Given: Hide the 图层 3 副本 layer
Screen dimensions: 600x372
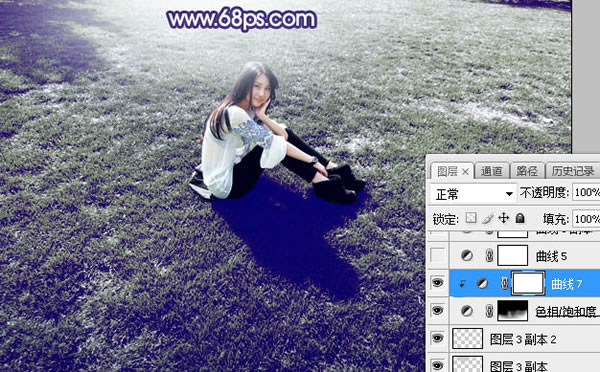Looking at the screenshot, I should 438,365.
